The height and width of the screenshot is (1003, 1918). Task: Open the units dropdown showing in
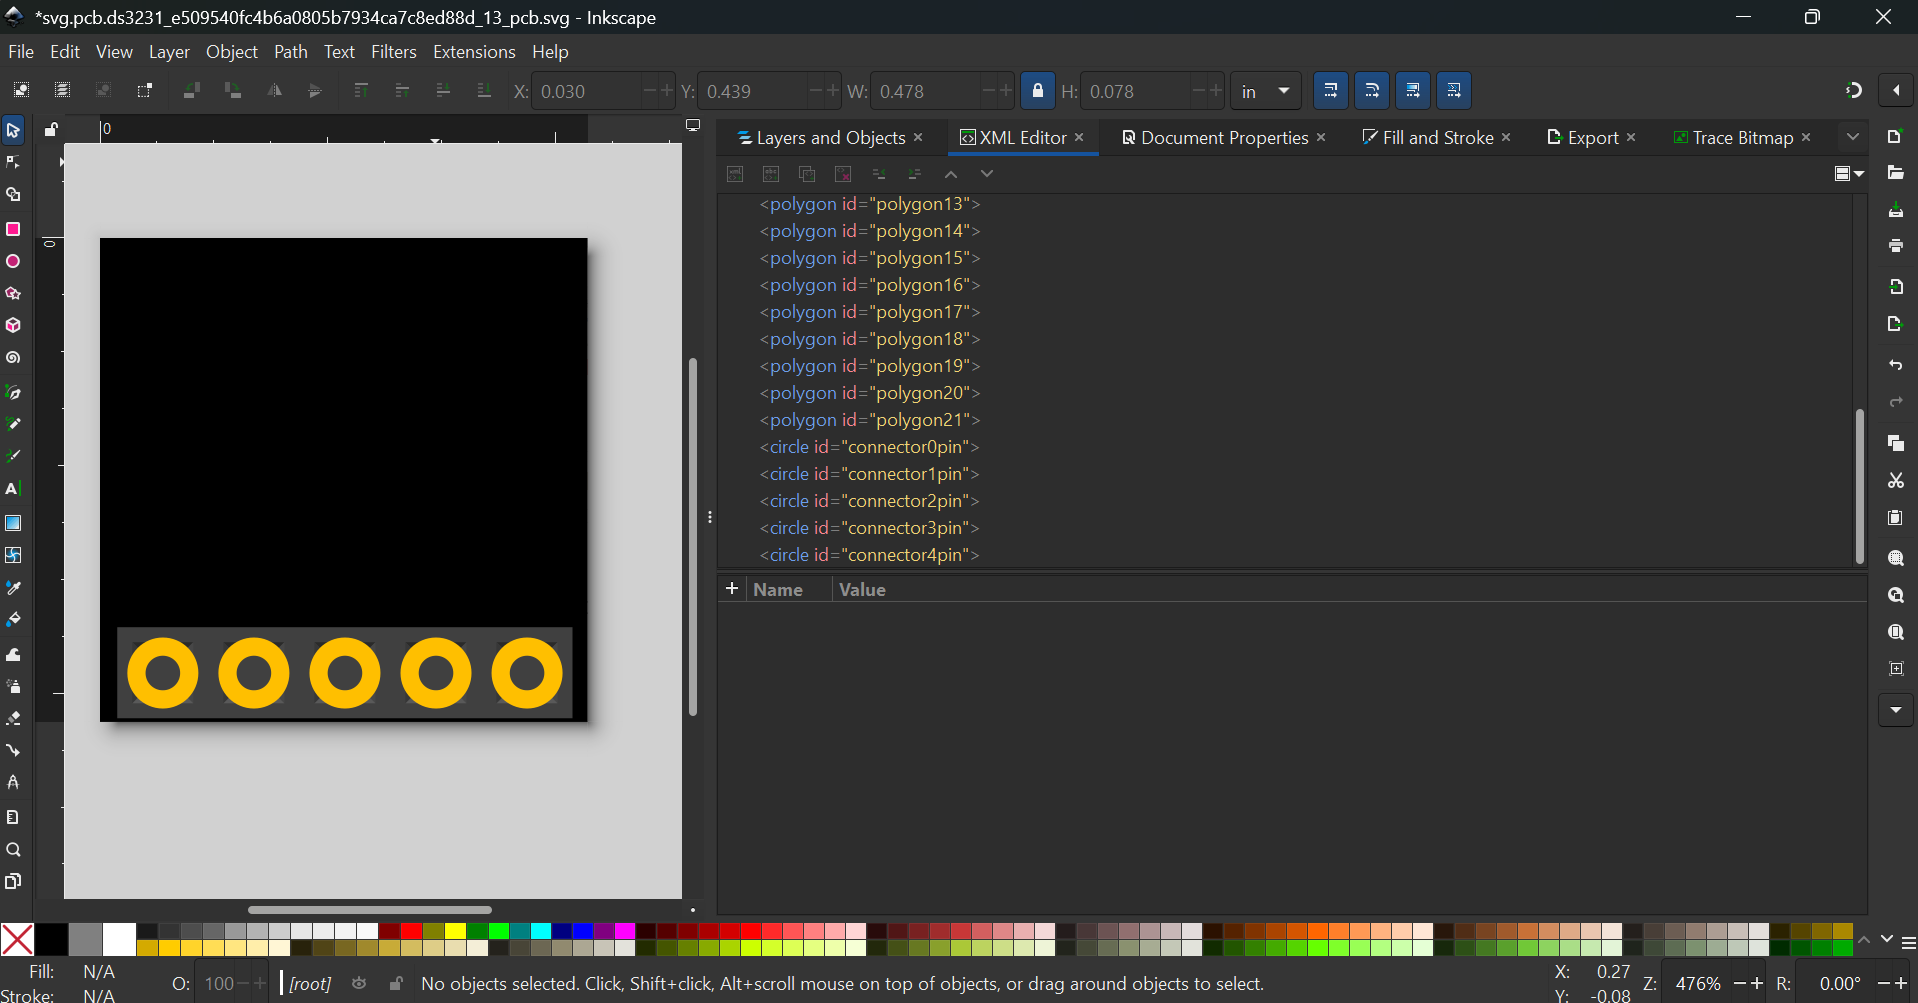1265,91
